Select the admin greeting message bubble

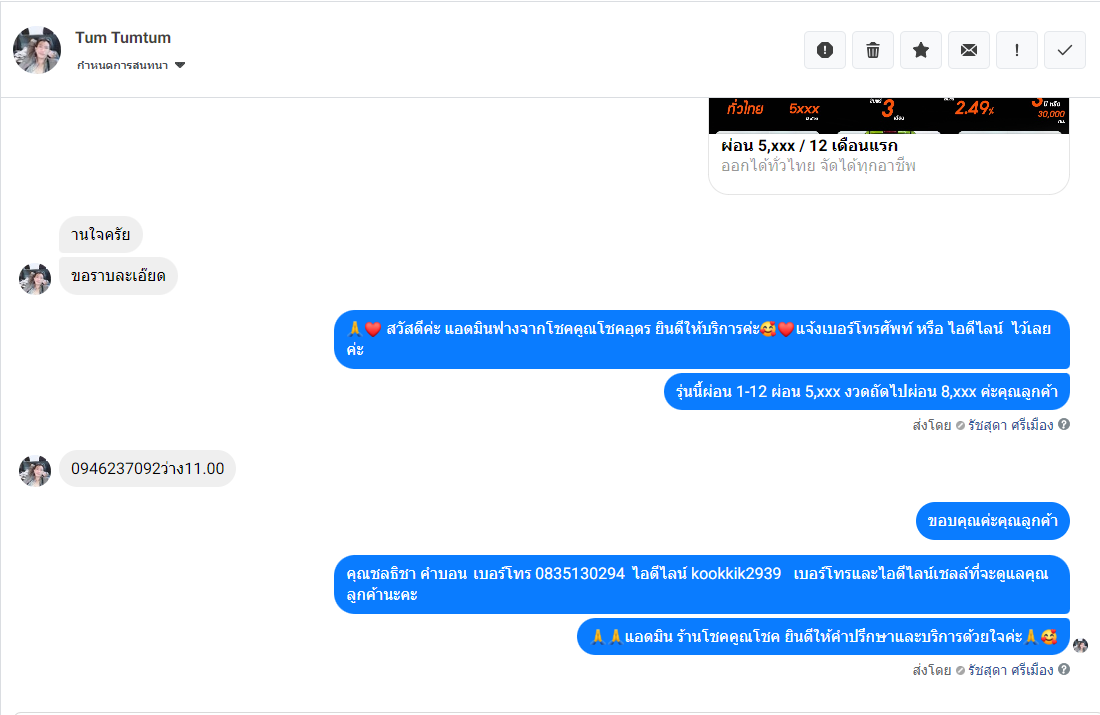702,340
